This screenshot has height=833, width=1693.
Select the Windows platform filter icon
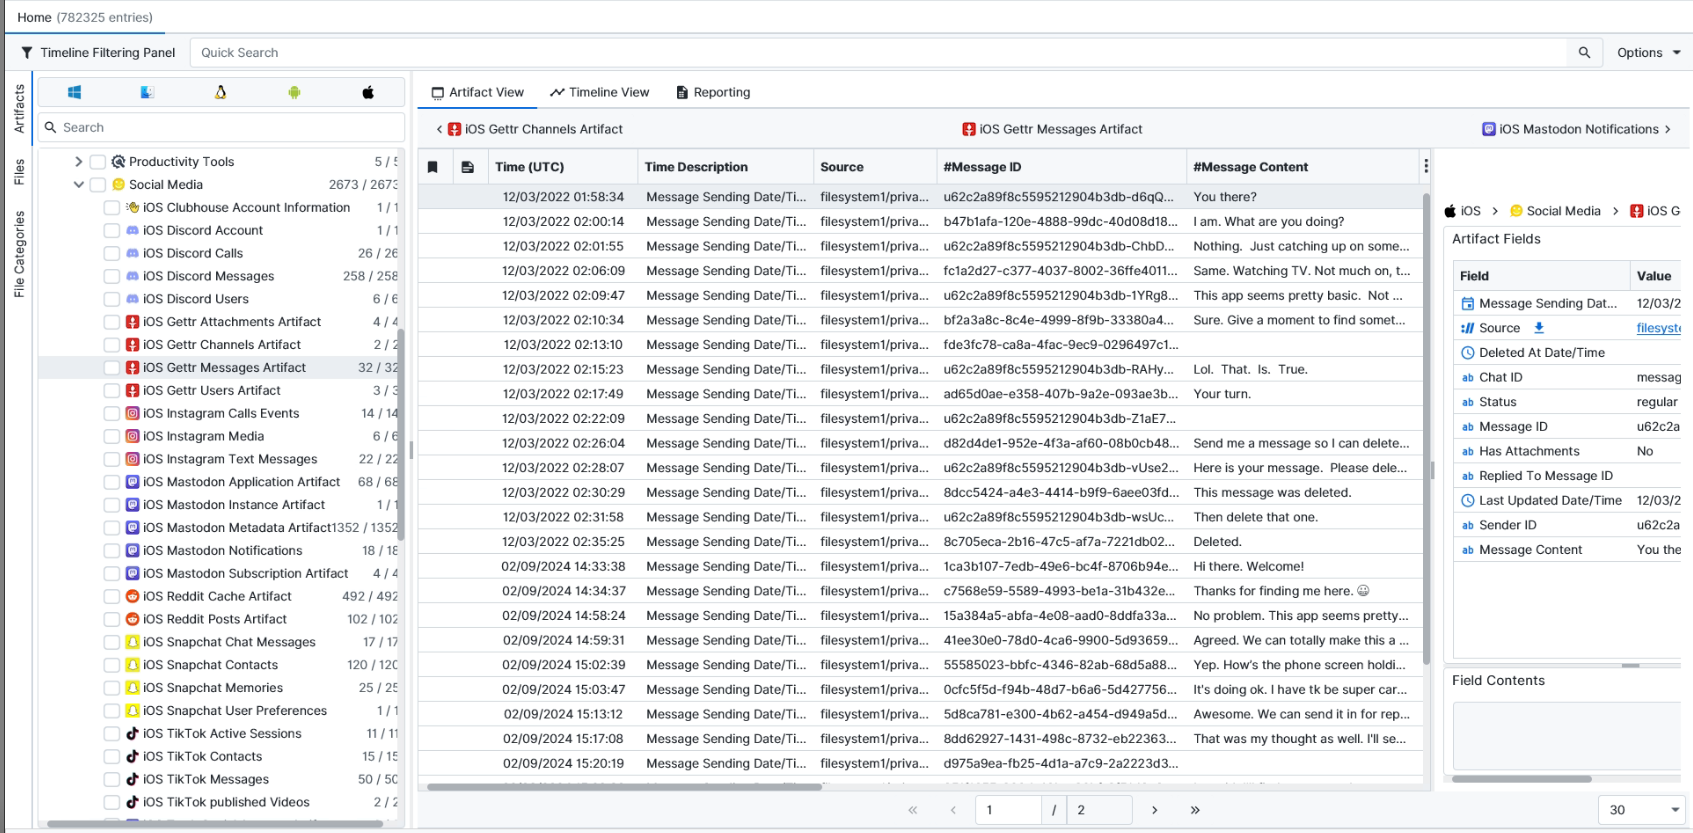pos(74,92)
